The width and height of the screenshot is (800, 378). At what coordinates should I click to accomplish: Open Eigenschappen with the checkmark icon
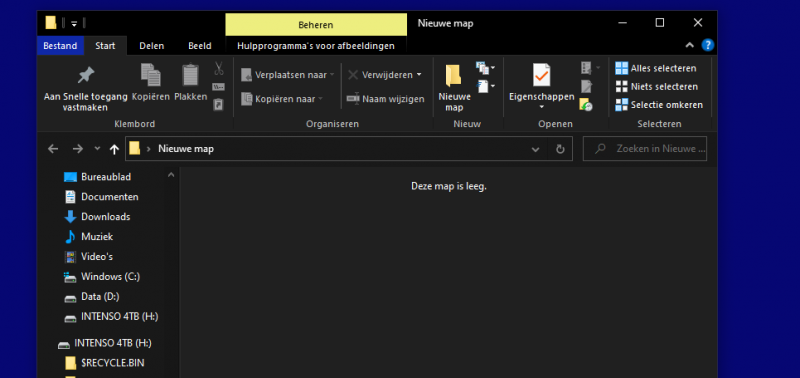(541, 75)
